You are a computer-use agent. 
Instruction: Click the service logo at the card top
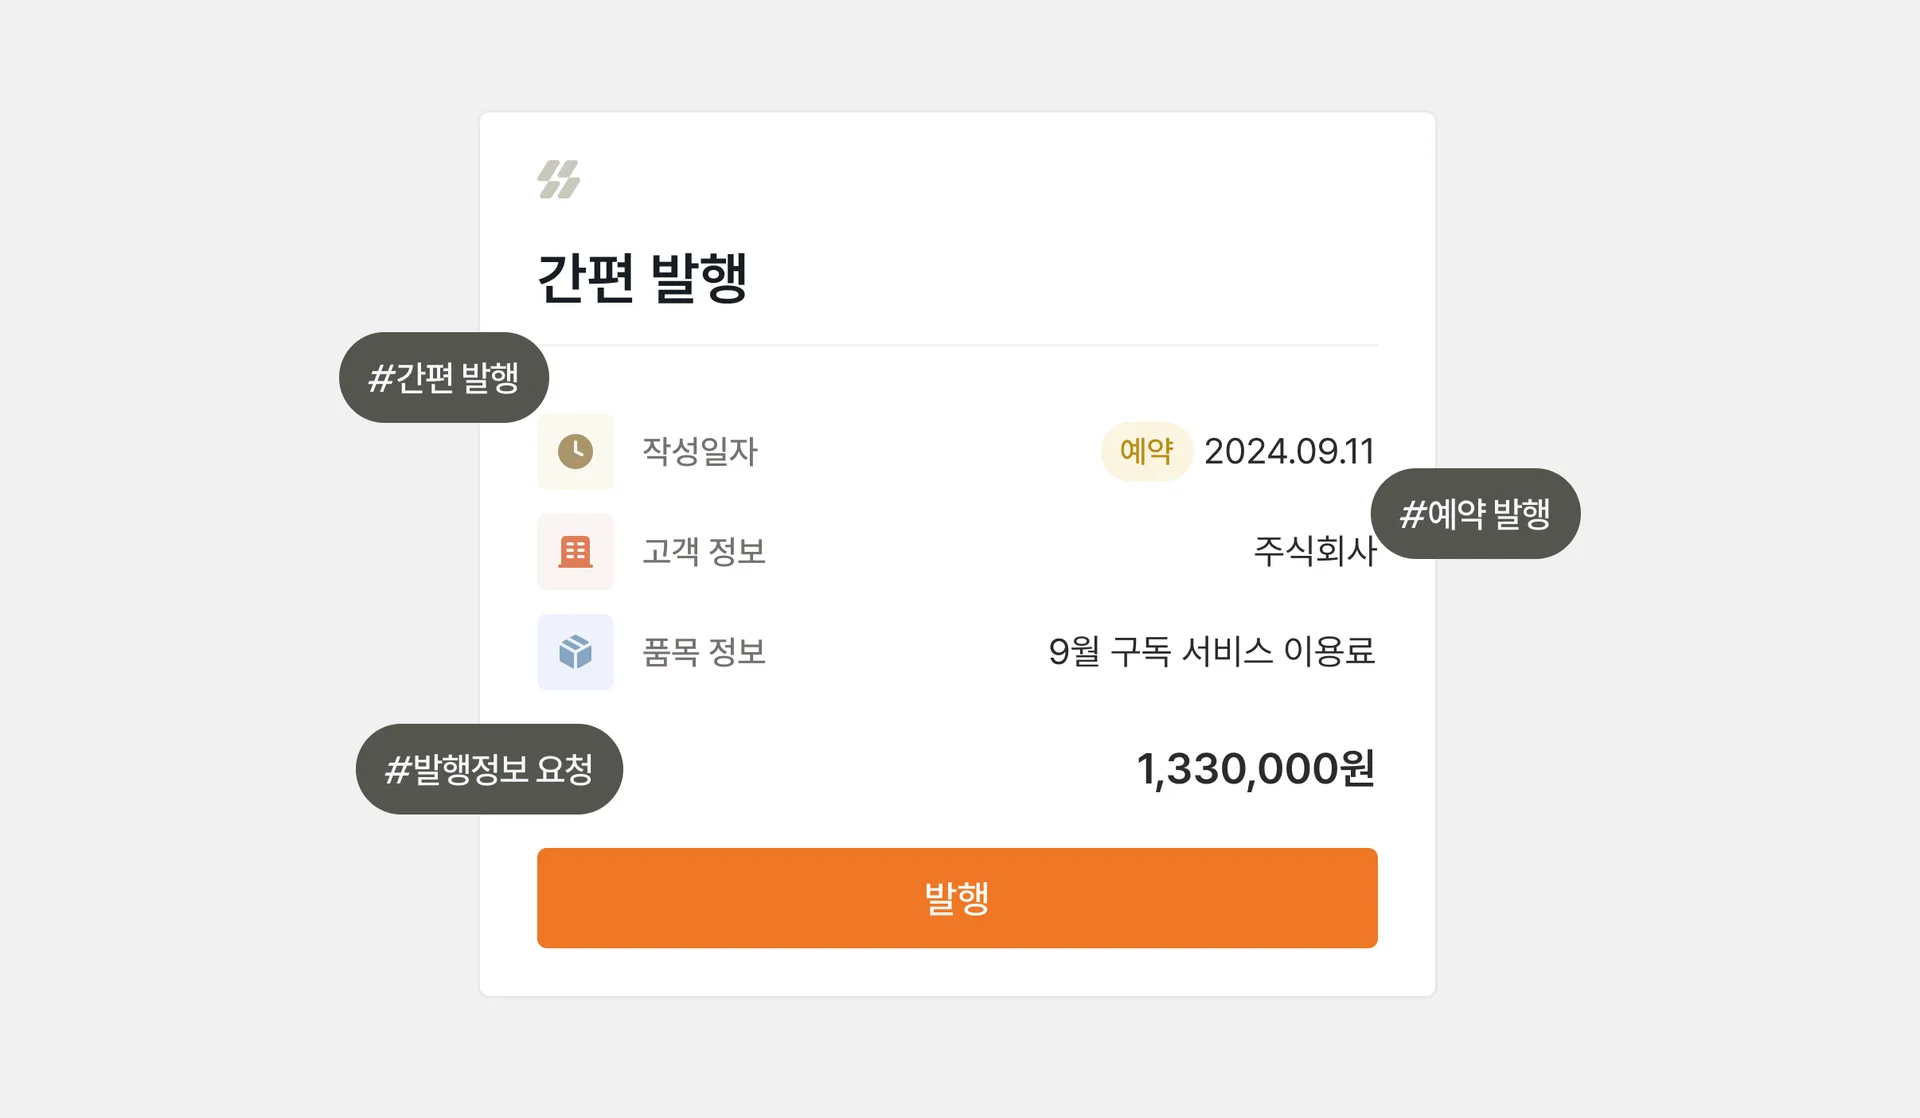pyautogui.click(x=557, y=178)
